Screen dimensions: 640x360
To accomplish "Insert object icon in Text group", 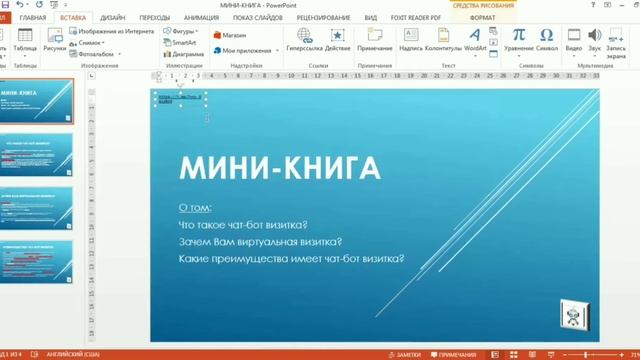I will [x=493, y=54].
